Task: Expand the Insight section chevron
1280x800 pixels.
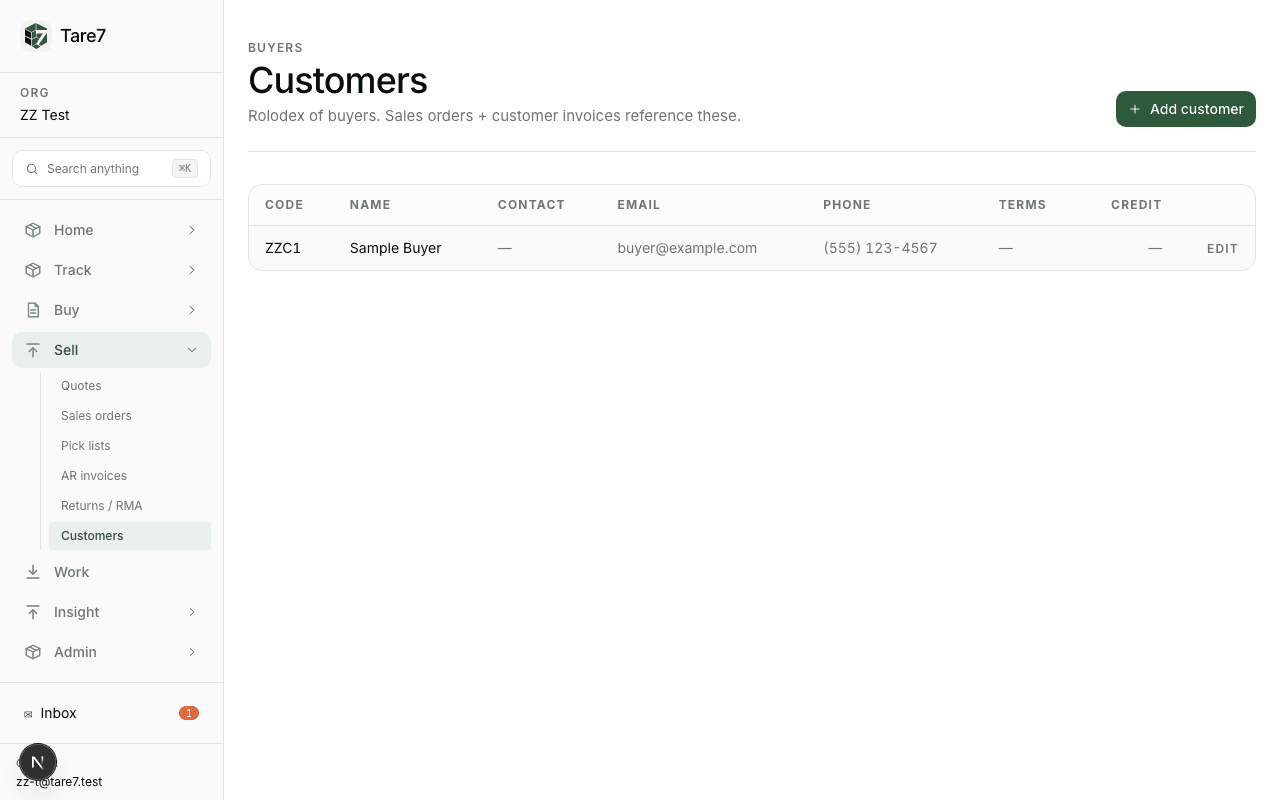Action: tap(192, 612)
